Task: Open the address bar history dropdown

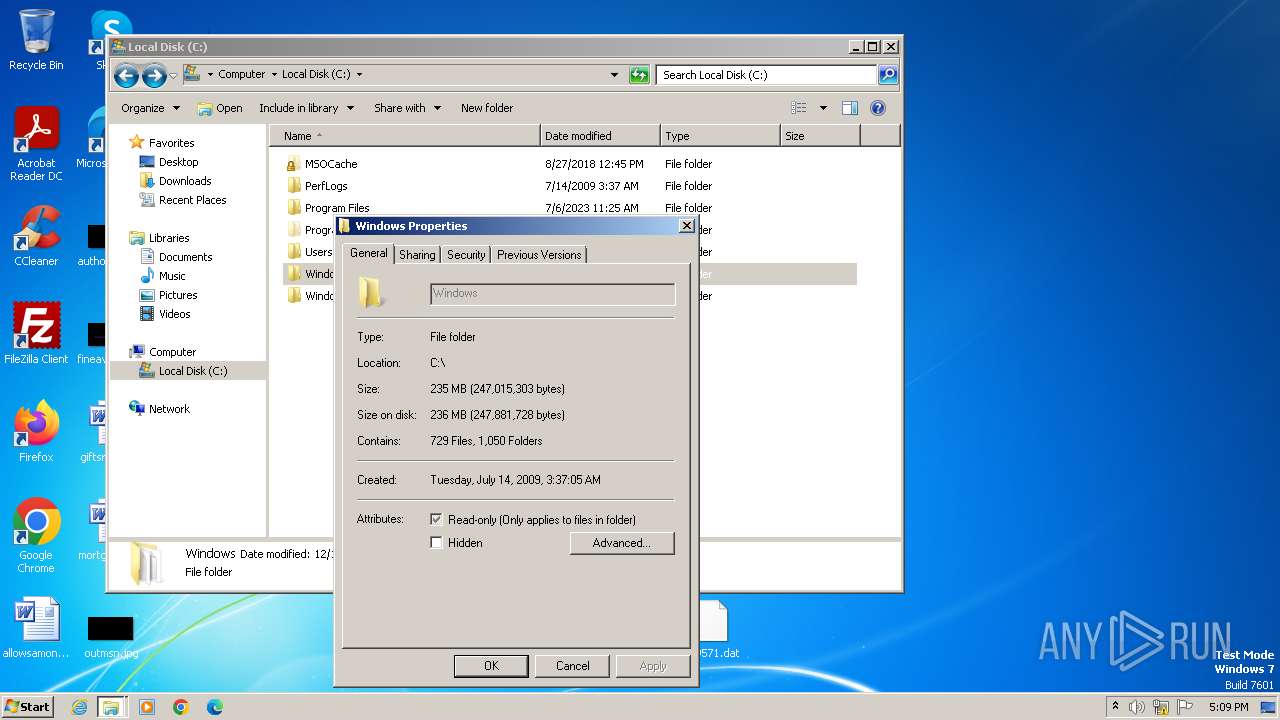Action: 614,75
